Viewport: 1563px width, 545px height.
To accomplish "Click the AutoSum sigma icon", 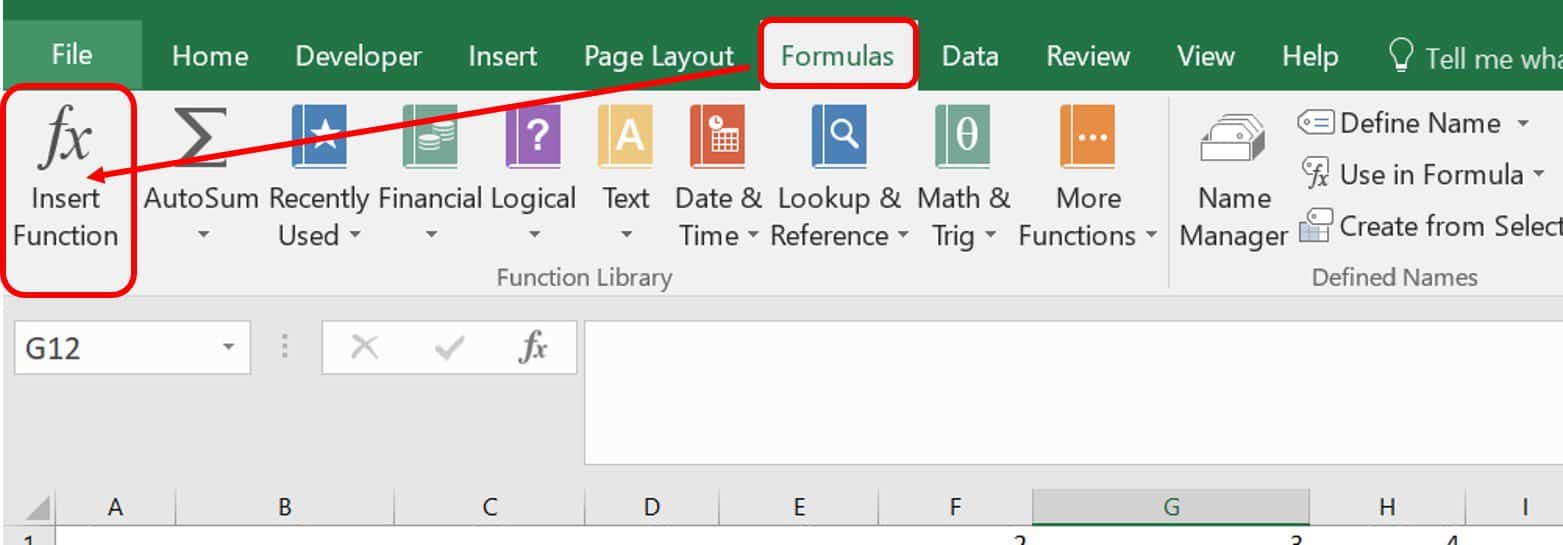I will point(200,136).
